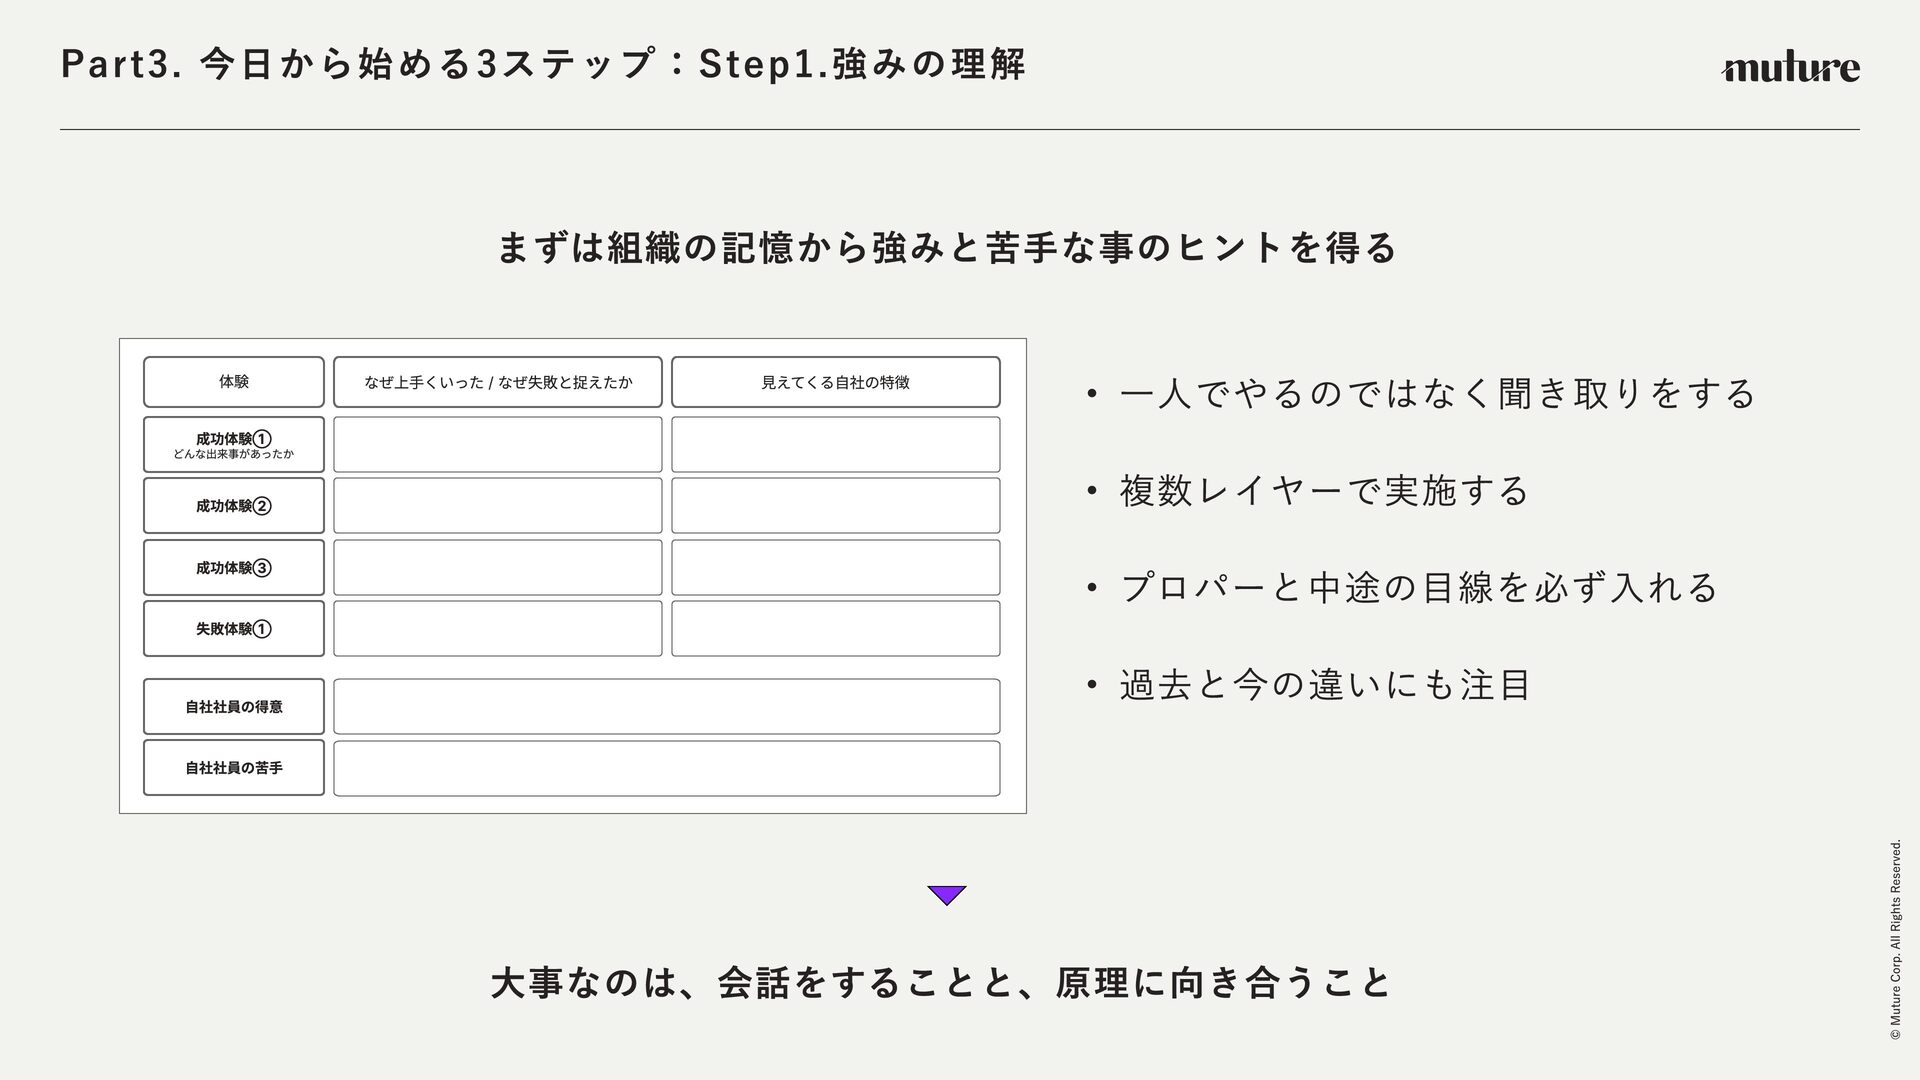Click the right empty cell in 失敗体験① row
This screenshot has height=1080, width=1920.
click(836, 629)
